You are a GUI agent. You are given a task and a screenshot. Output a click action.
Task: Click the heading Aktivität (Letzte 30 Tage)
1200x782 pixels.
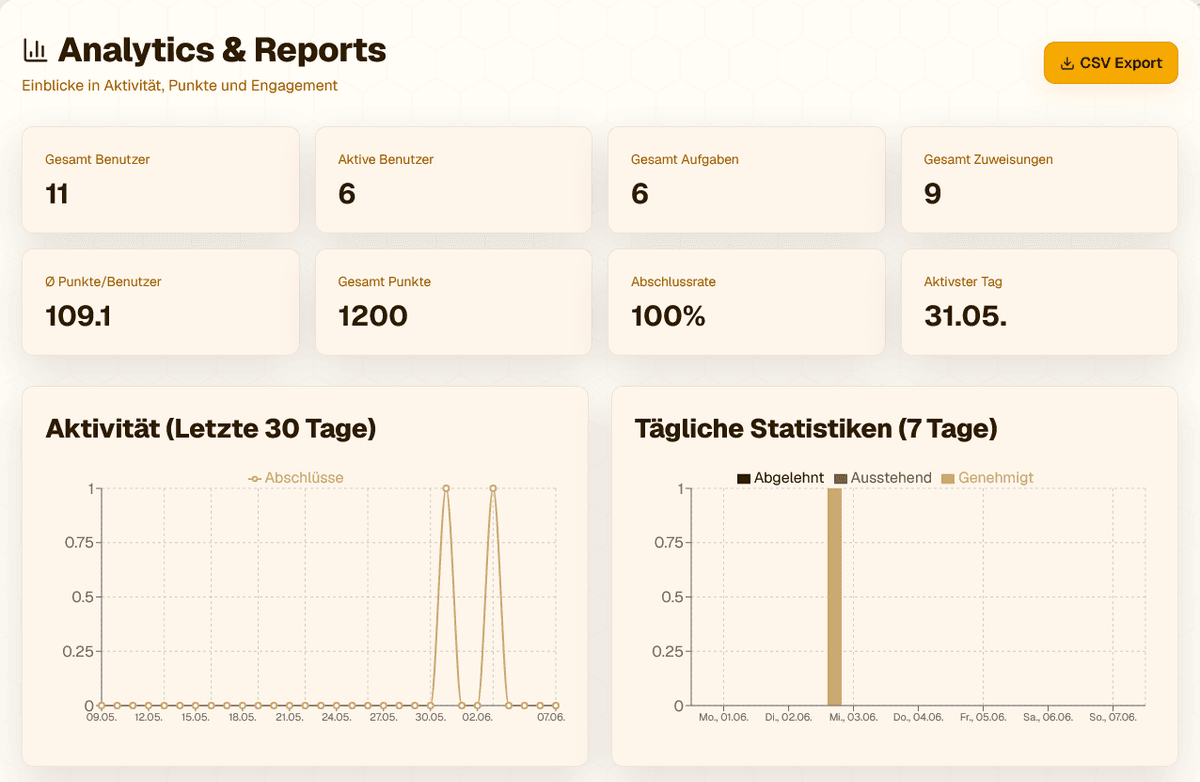pyautogui.click(x=211, y=429)
